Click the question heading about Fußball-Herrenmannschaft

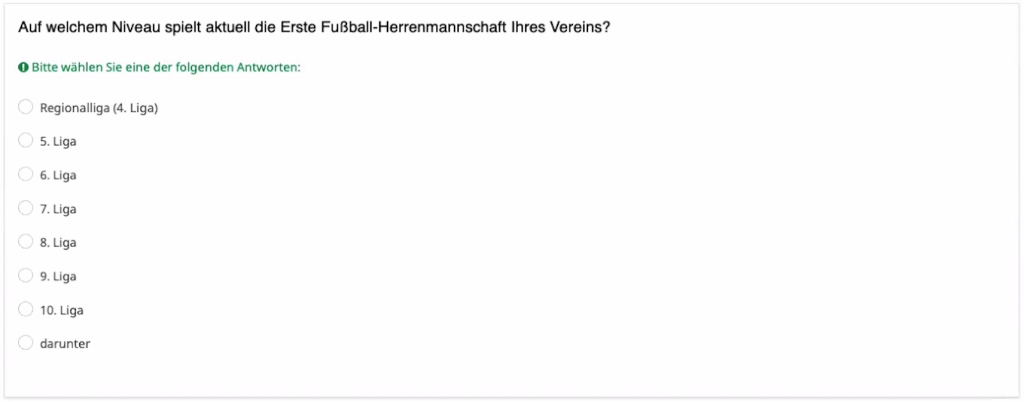314,28
